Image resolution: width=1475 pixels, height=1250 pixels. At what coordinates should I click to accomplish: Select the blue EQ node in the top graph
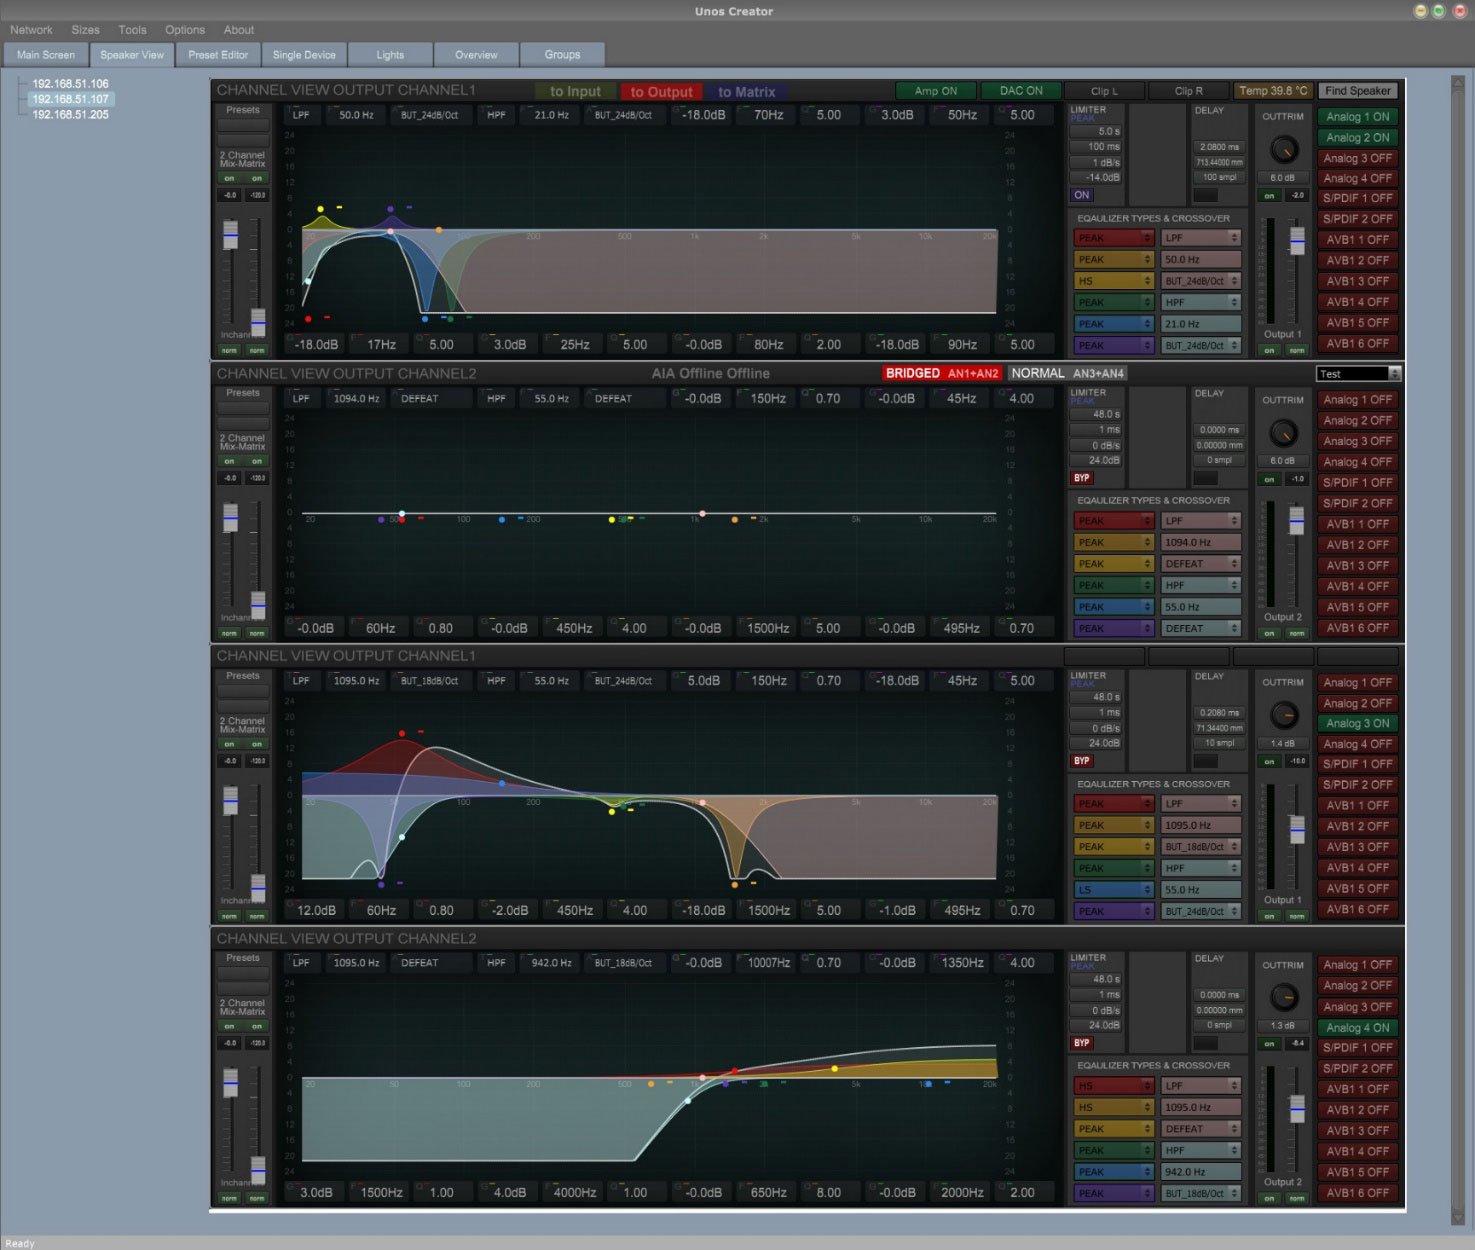[x=425, y=319]
